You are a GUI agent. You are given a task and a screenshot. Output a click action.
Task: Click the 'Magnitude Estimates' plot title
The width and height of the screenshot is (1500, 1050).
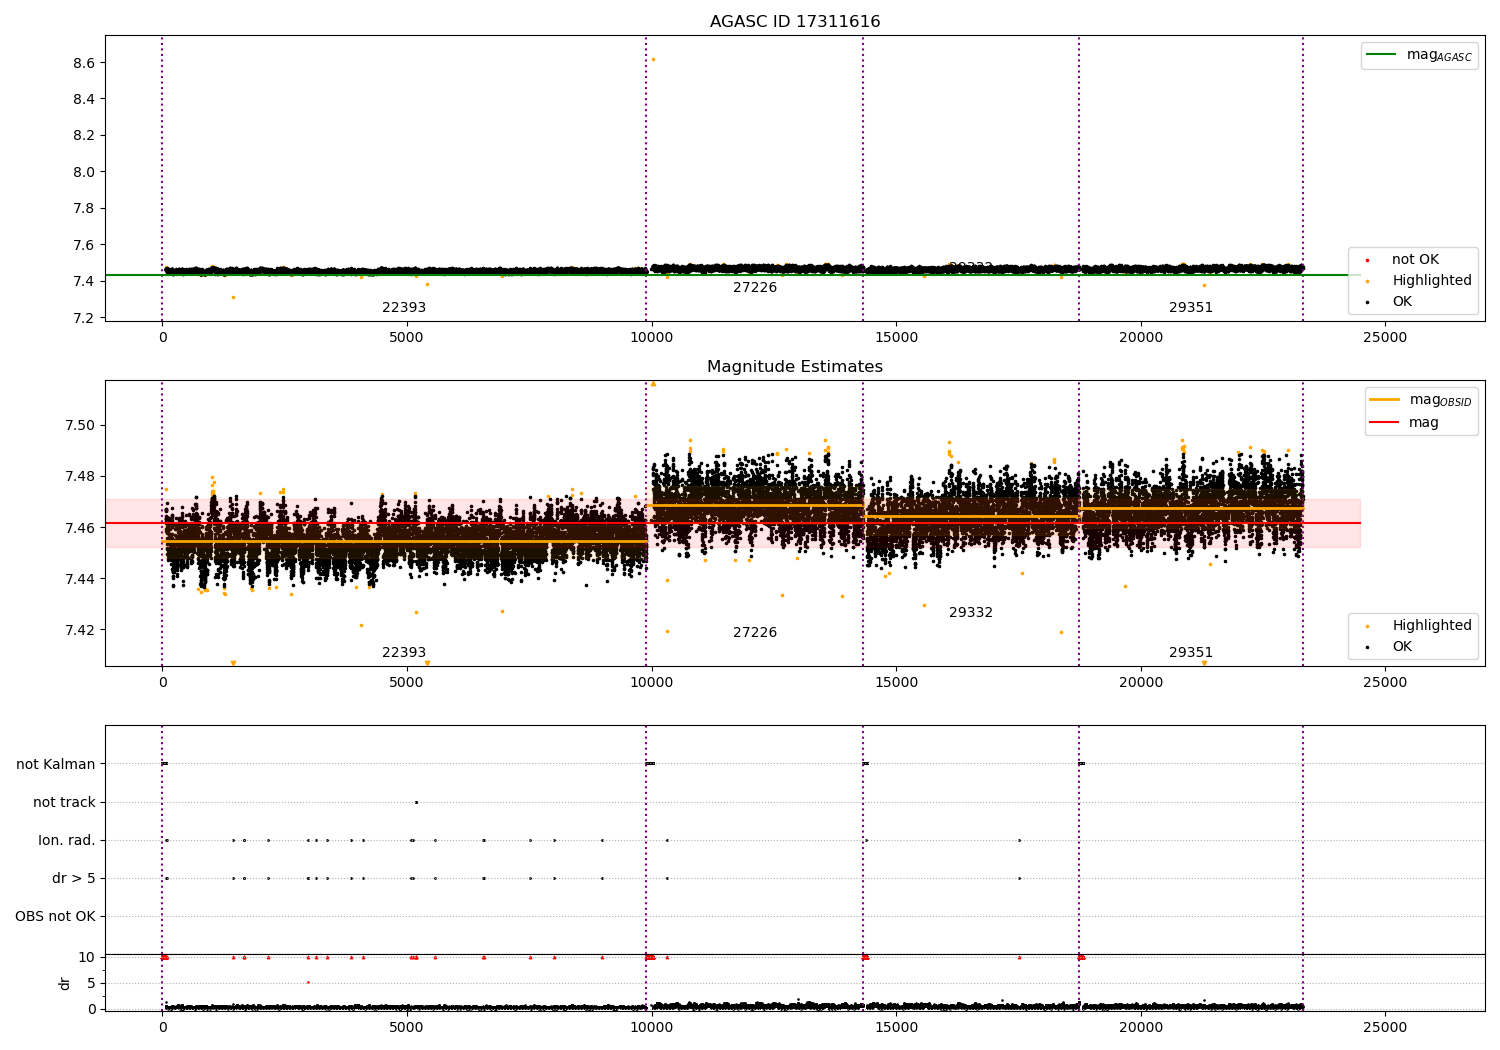(x=795, y=367)
